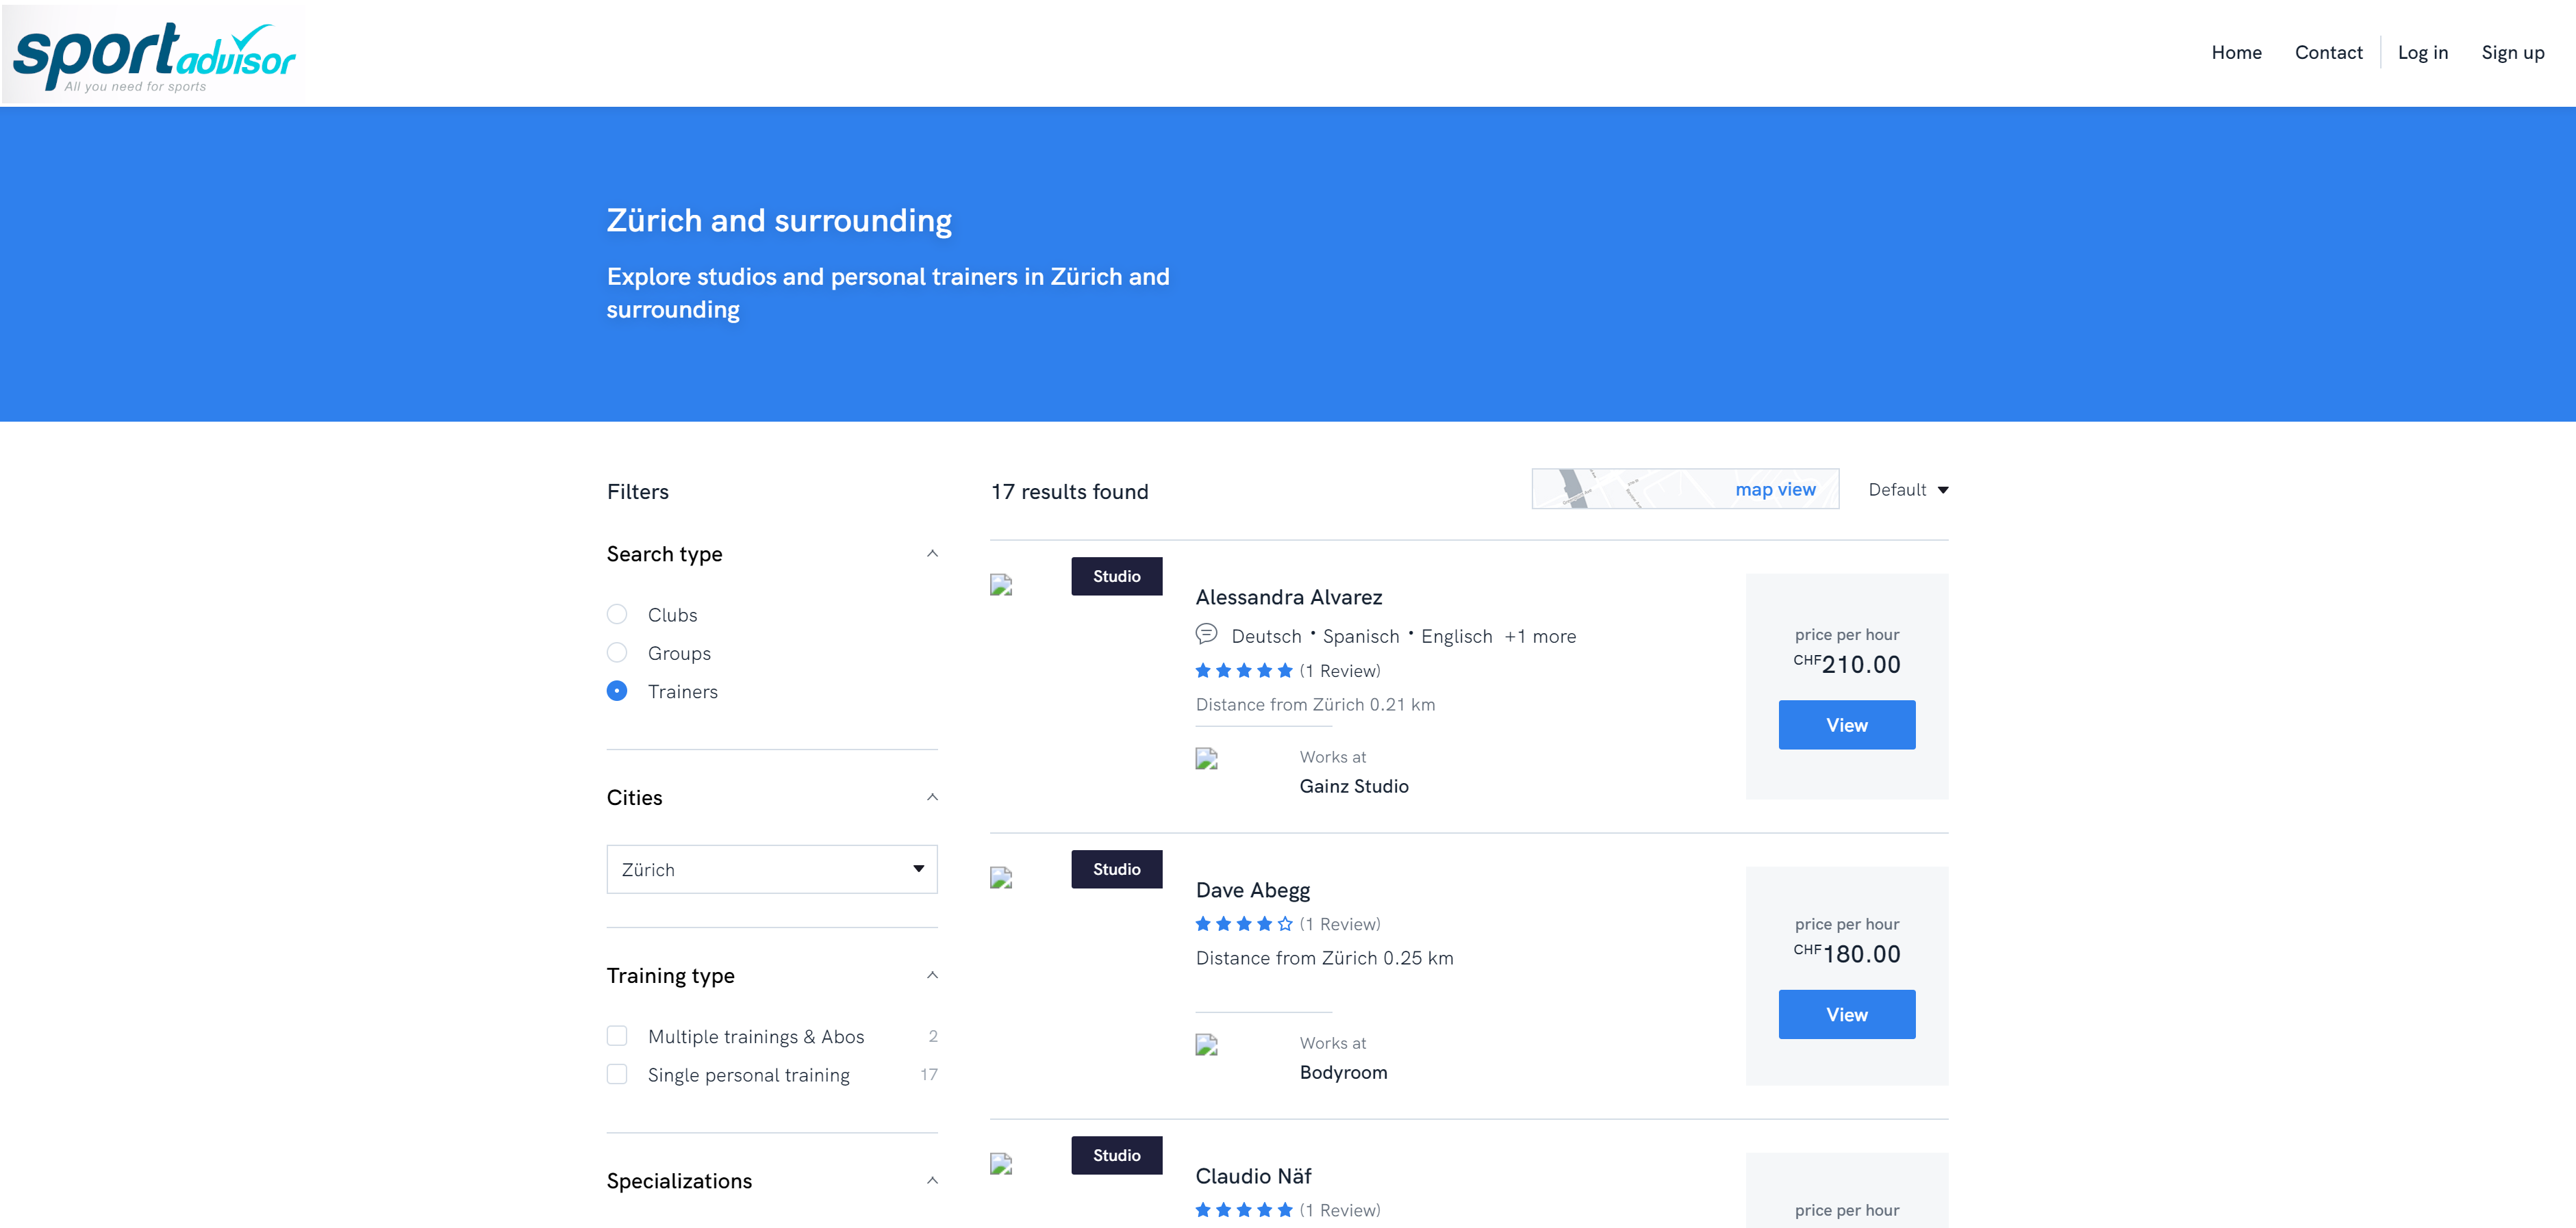2576x1228 pixels.
Task: Enable Single personal training checkbox
Action: 617,1074
